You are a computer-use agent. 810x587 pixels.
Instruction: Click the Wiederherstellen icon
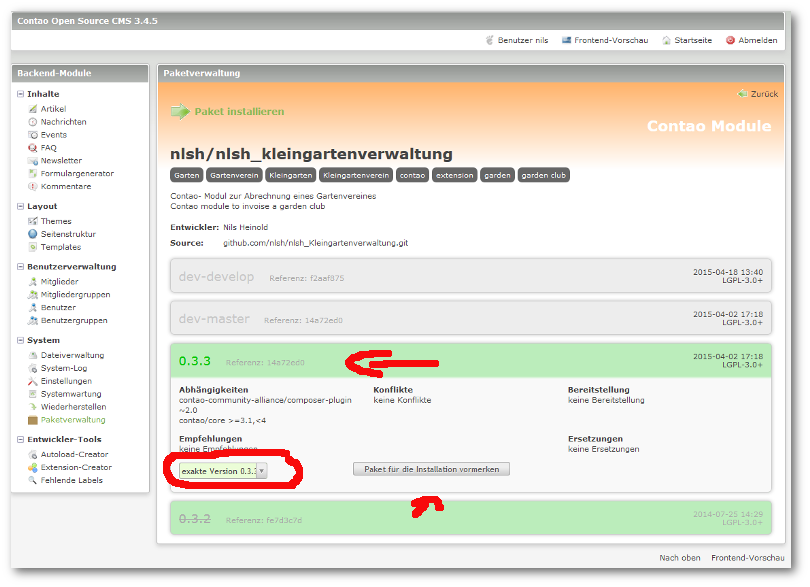(33, 407)
